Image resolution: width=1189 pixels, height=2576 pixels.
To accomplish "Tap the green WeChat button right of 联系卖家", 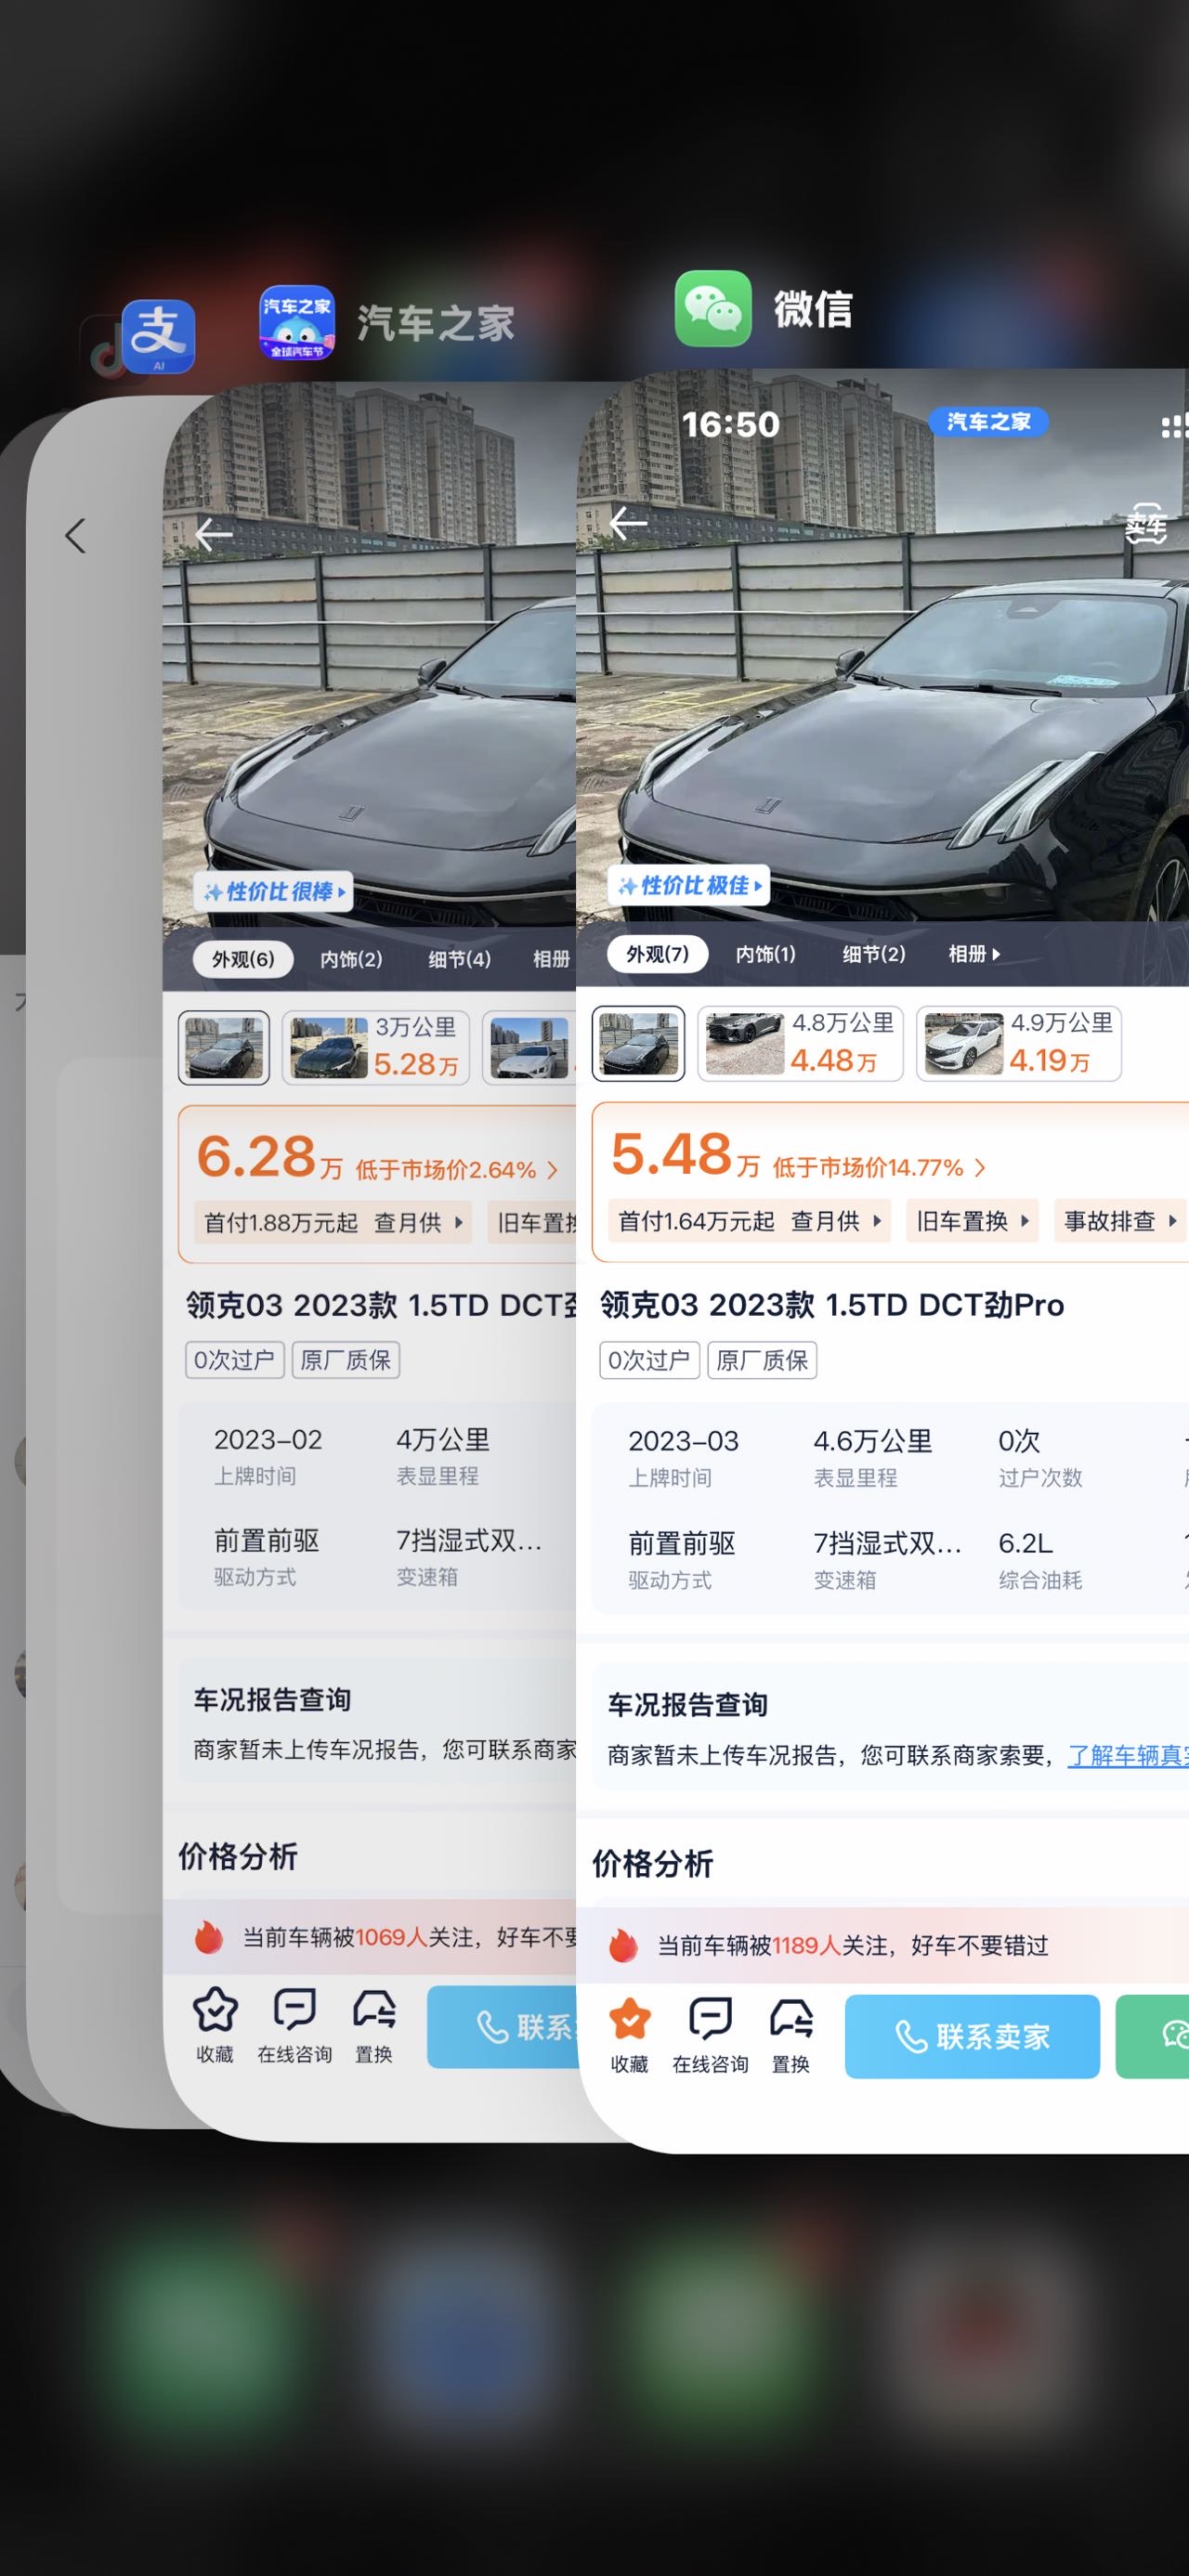I will tap(1152, 2036).
